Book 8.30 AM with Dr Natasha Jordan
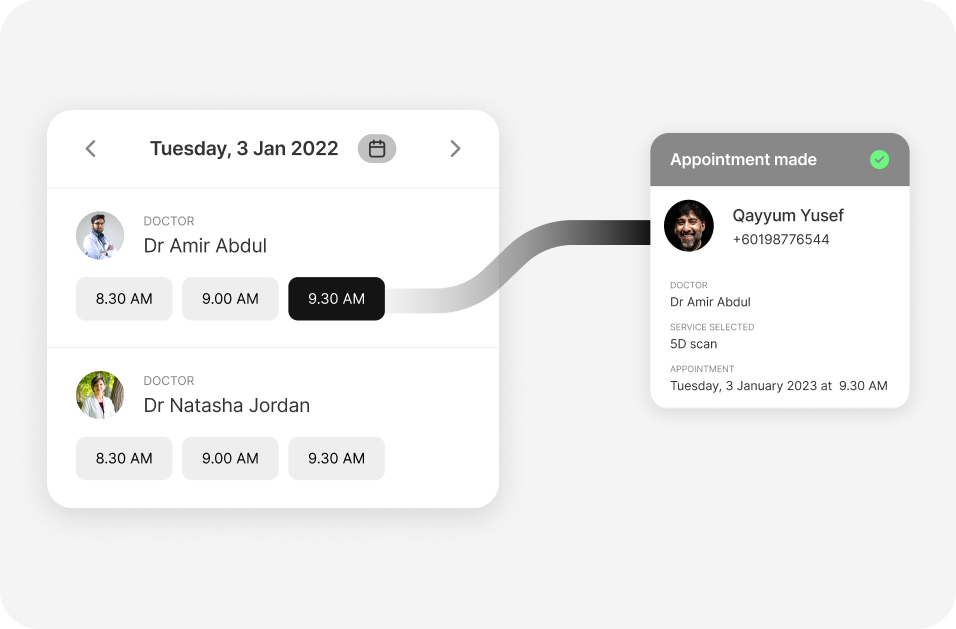Screen dimensions: 956x629 (124, 458)
